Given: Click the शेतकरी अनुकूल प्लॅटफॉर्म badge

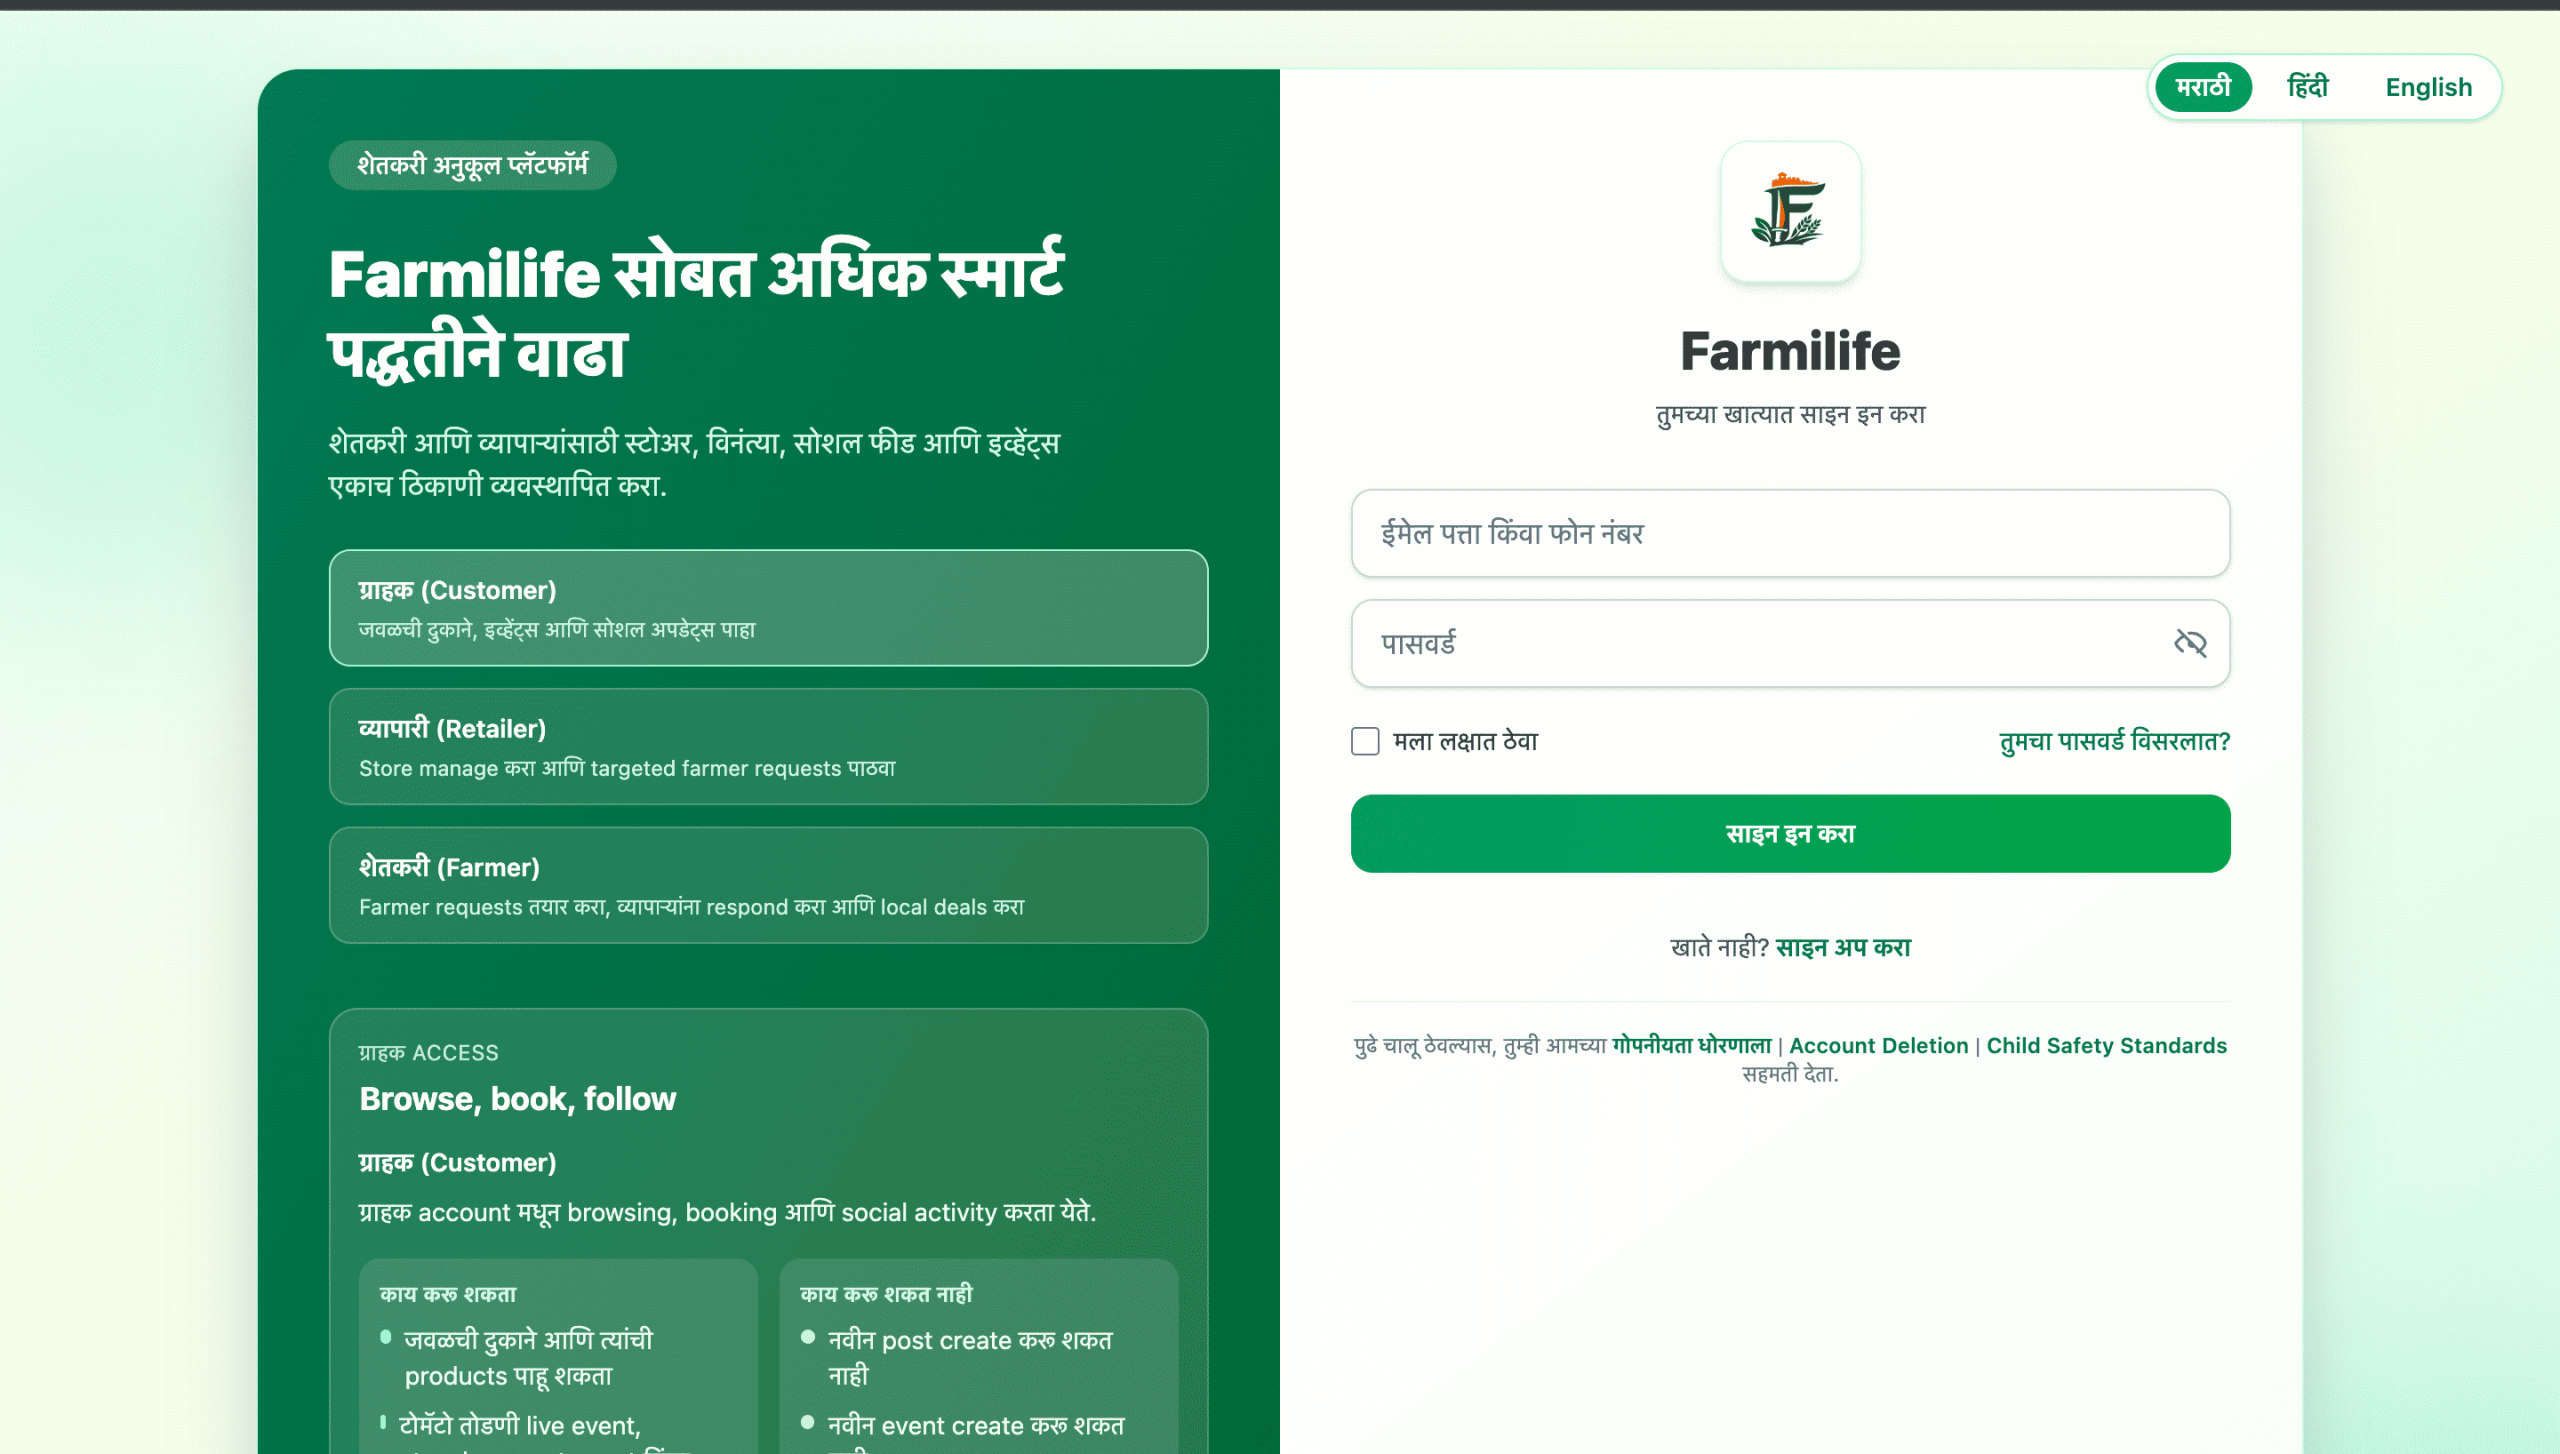Looking at the screenshot, I should tap(472, 165).
